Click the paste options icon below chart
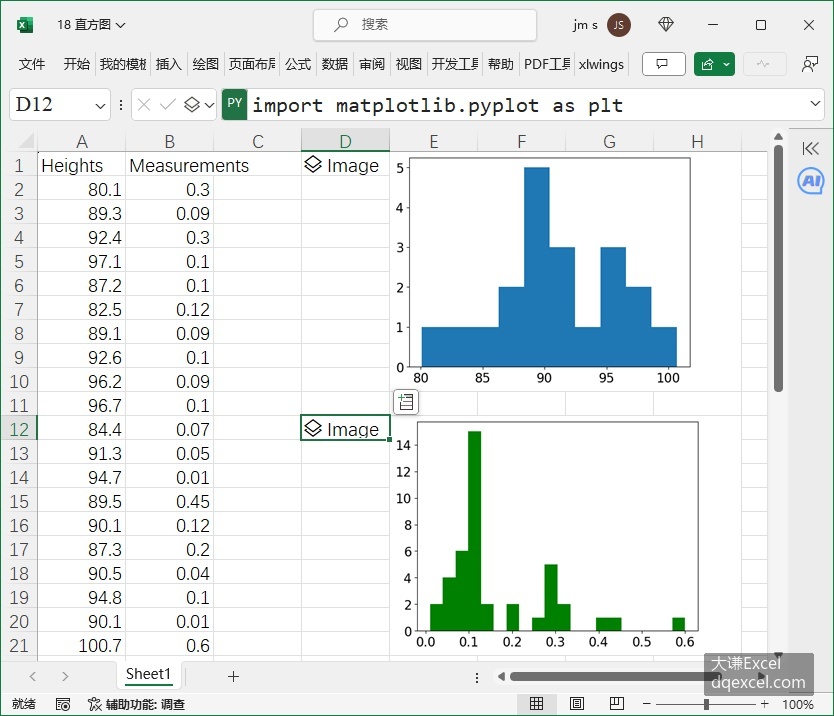The height and width of the screenshot is (716, 834). click(x=406, y=402)
